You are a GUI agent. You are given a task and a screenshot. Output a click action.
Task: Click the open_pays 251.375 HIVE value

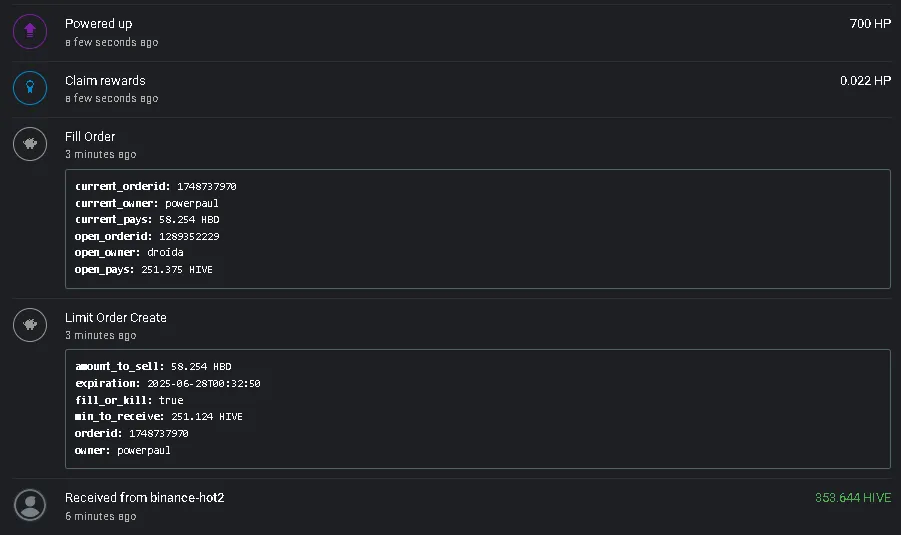(177, 270)
